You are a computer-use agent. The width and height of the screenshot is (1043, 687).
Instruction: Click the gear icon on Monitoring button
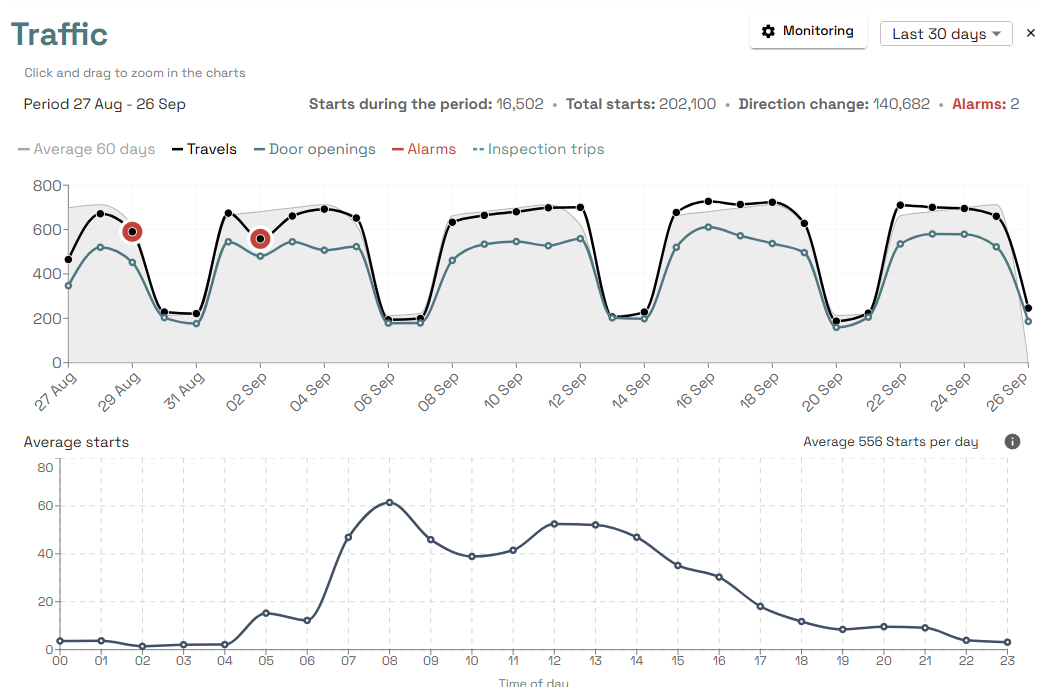768,31
